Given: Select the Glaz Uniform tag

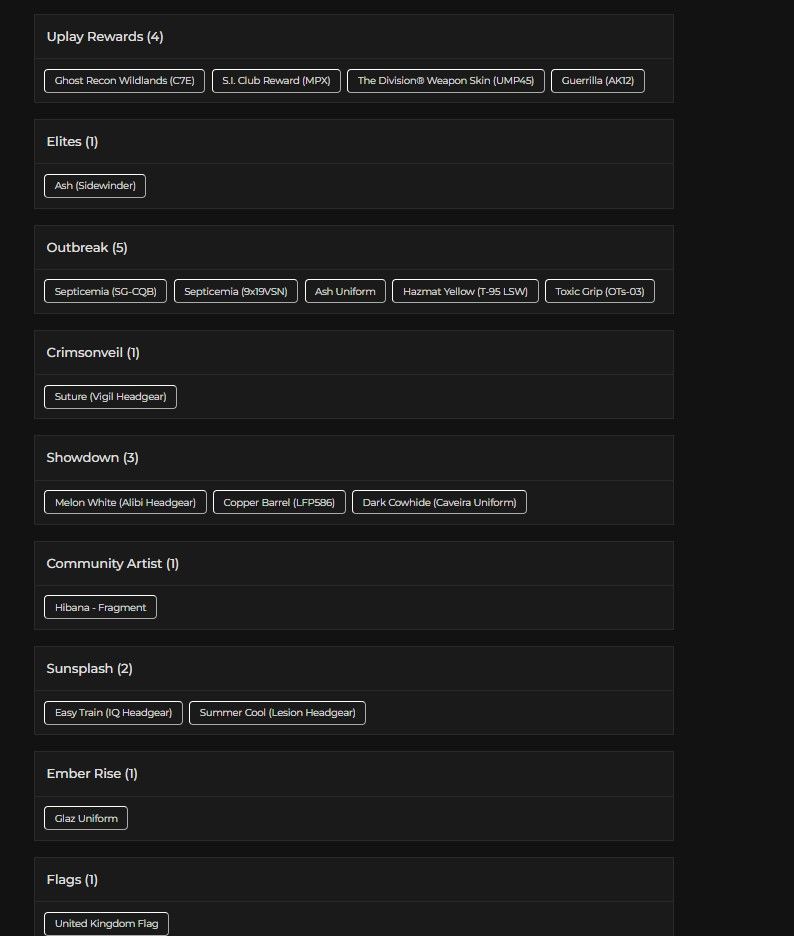Looking at the screenshot, I should (86, 819).
